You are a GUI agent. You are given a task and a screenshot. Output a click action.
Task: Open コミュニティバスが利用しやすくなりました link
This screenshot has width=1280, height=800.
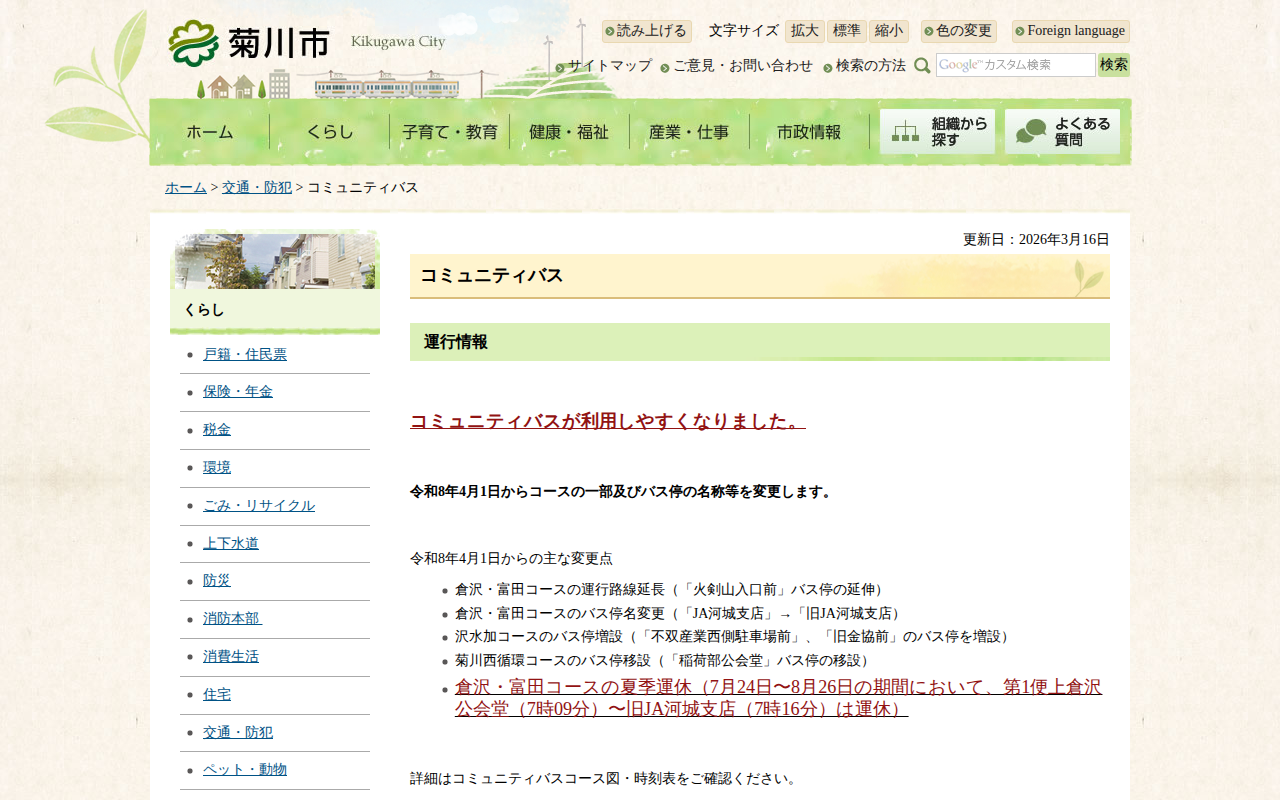click(x=608, y=421)
